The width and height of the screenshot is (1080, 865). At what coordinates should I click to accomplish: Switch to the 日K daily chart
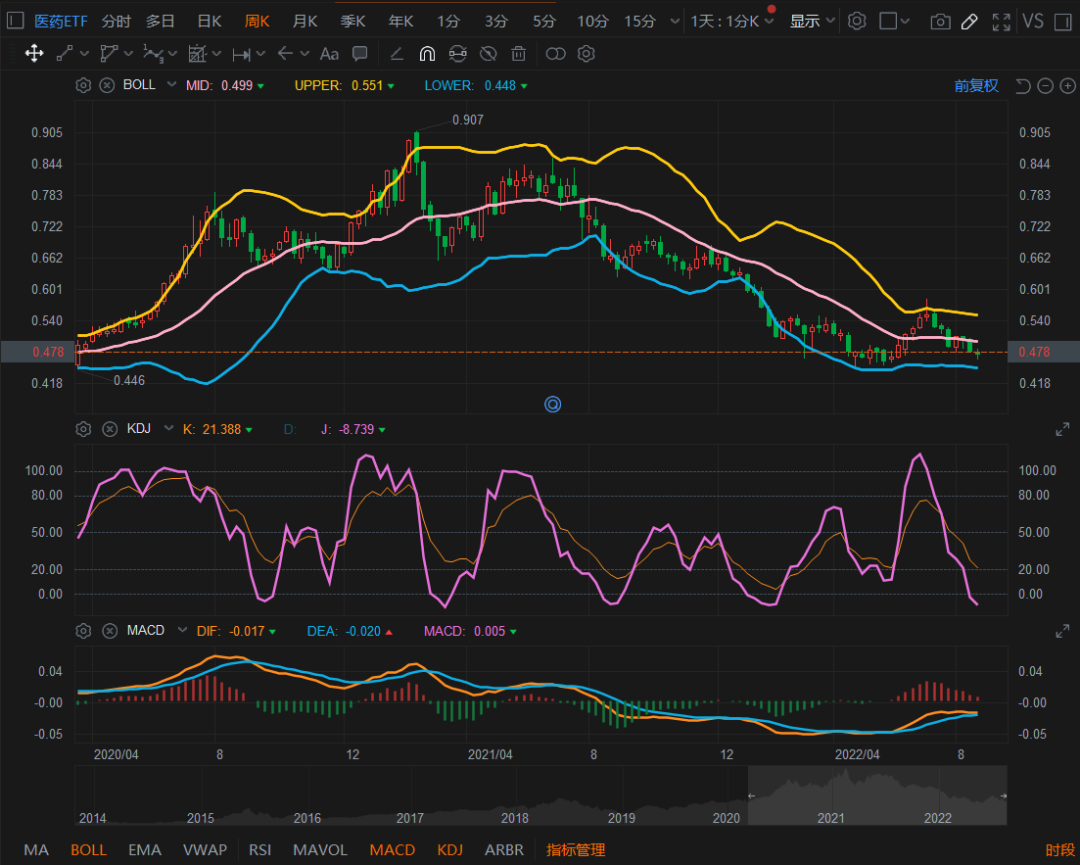click(x=209, y=21)
